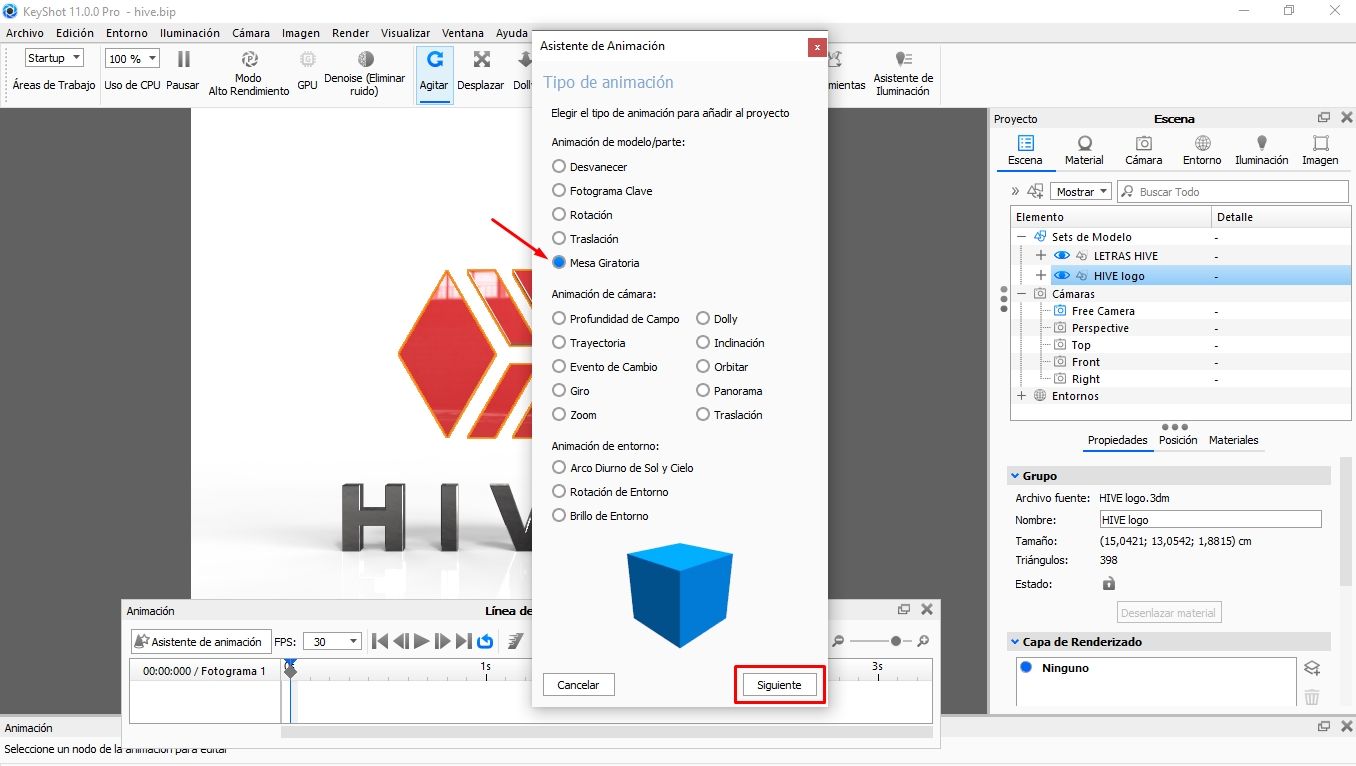Collapse the Cámaras tree node
The image size is (1356, 766).
pyautogui.click(x=1022, y=294)
